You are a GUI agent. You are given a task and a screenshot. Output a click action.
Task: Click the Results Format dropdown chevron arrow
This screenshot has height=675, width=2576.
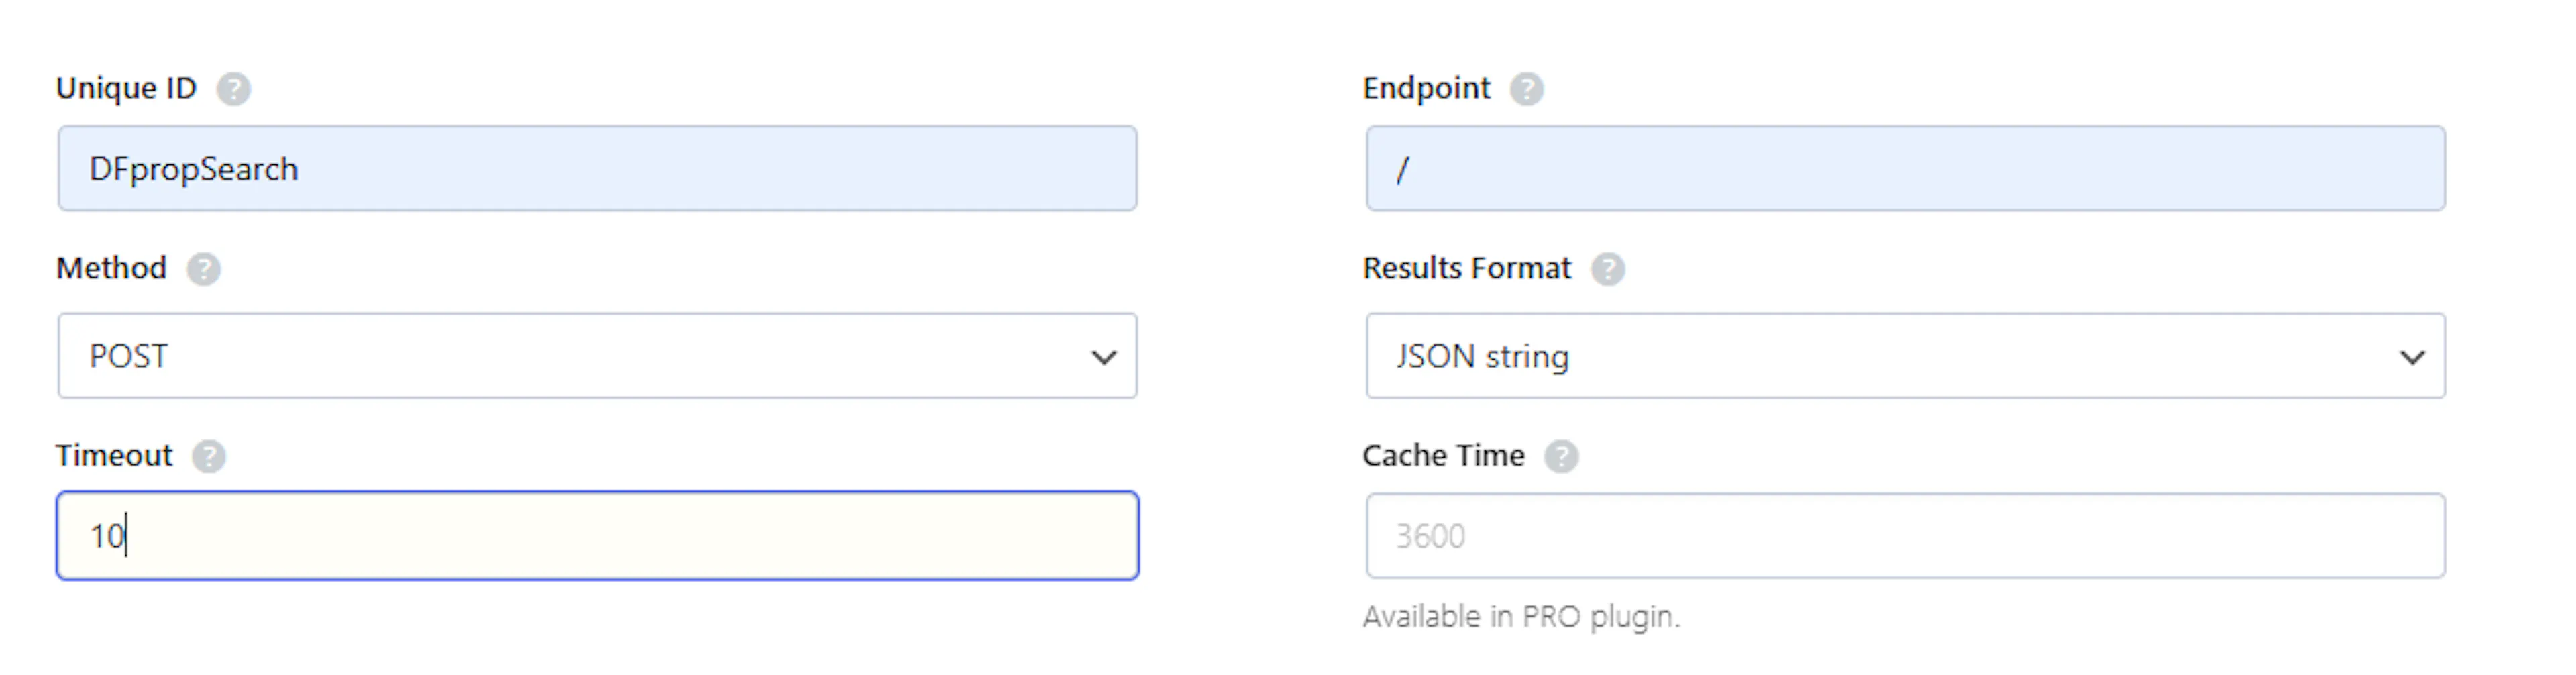pyautogui.click(x=2412, y=356)
